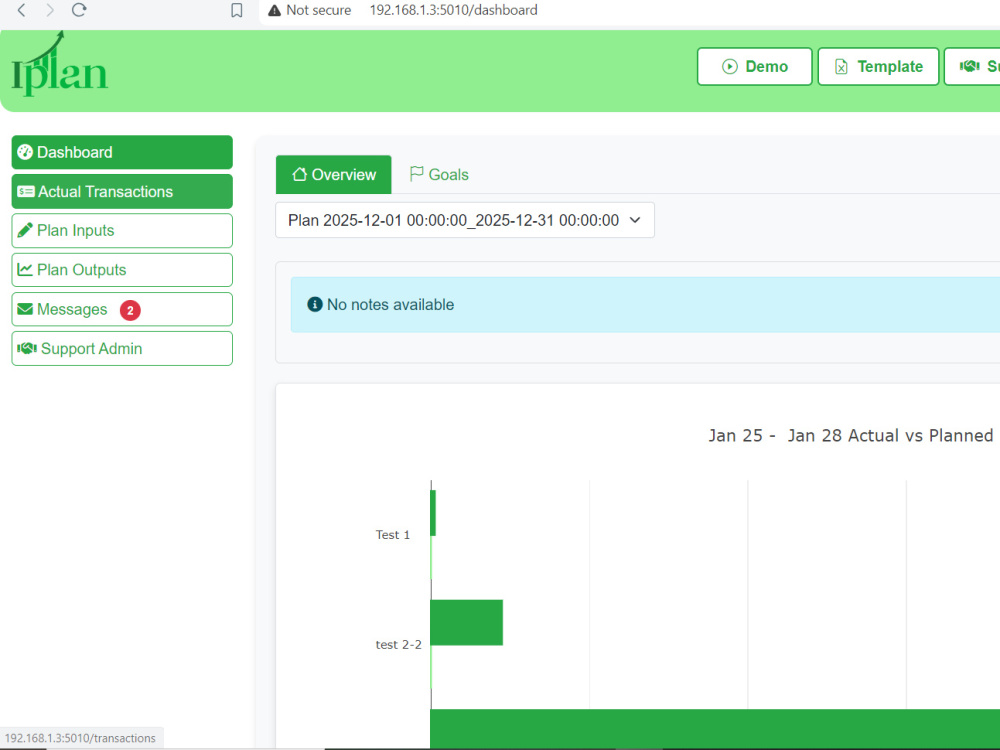Screen dimensions: 1000x750
Task: Click the envelope icon beside Messages
Action: click(25, 309)
